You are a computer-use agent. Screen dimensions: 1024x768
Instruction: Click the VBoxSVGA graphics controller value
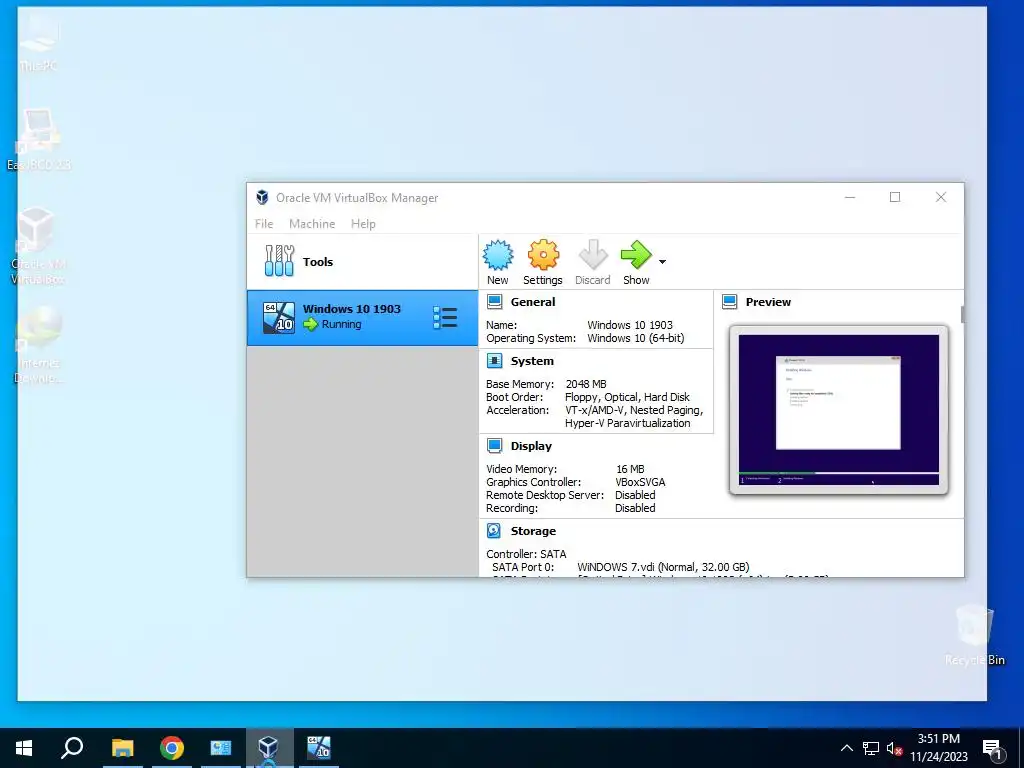[640, 482]
